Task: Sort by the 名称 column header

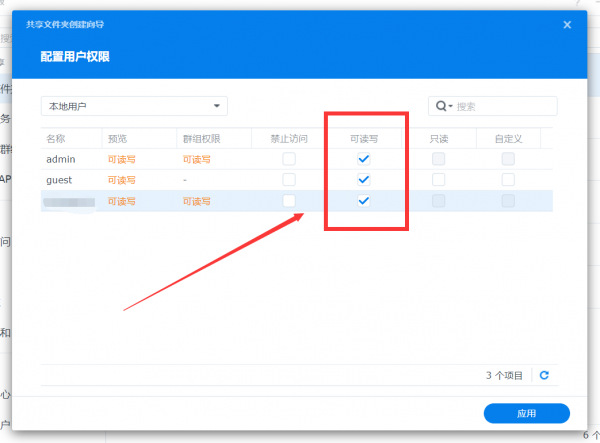Action: click(x=72, y=138)
